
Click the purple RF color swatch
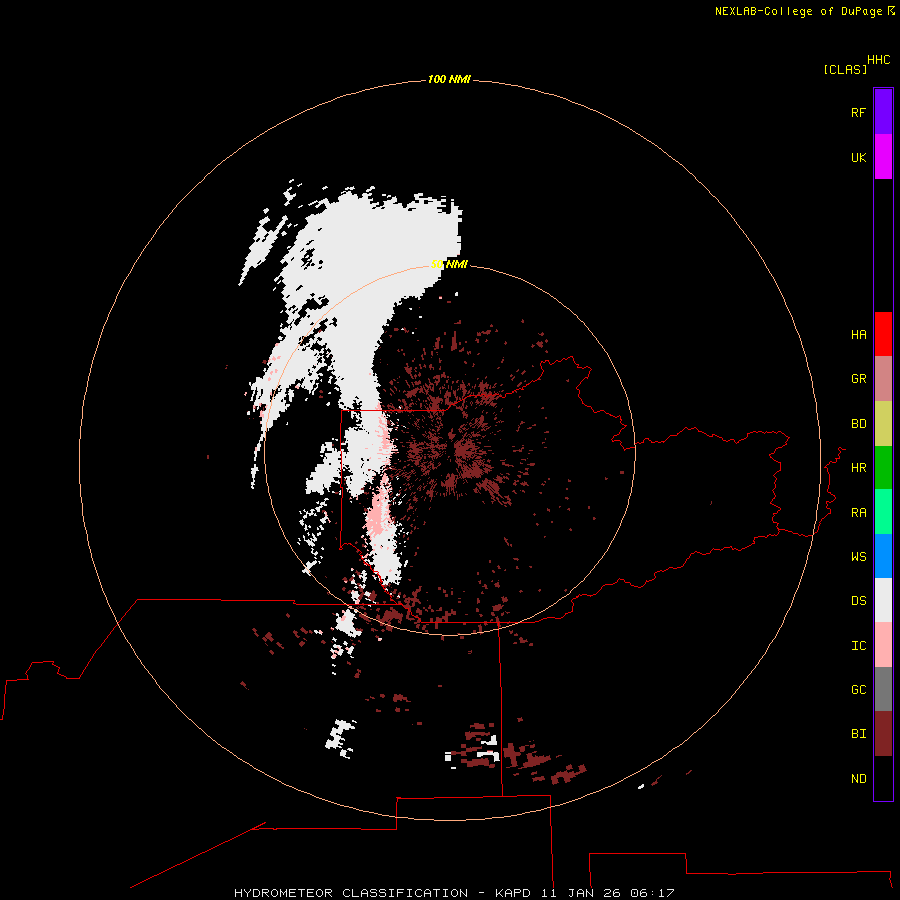[x=883, y=112]
